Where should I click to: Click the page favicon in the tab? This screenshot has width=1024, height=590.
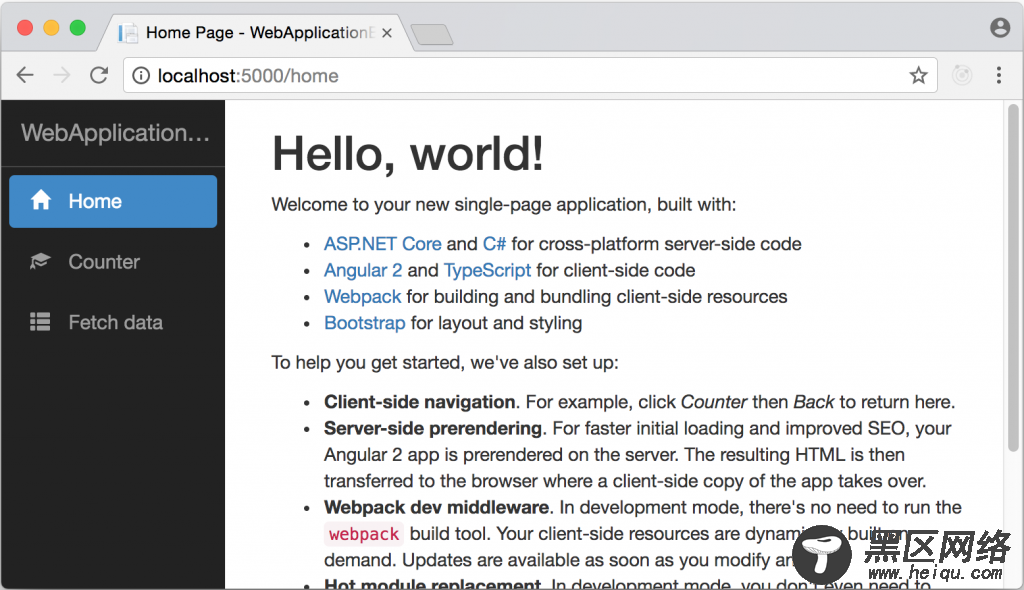(128, 33)
